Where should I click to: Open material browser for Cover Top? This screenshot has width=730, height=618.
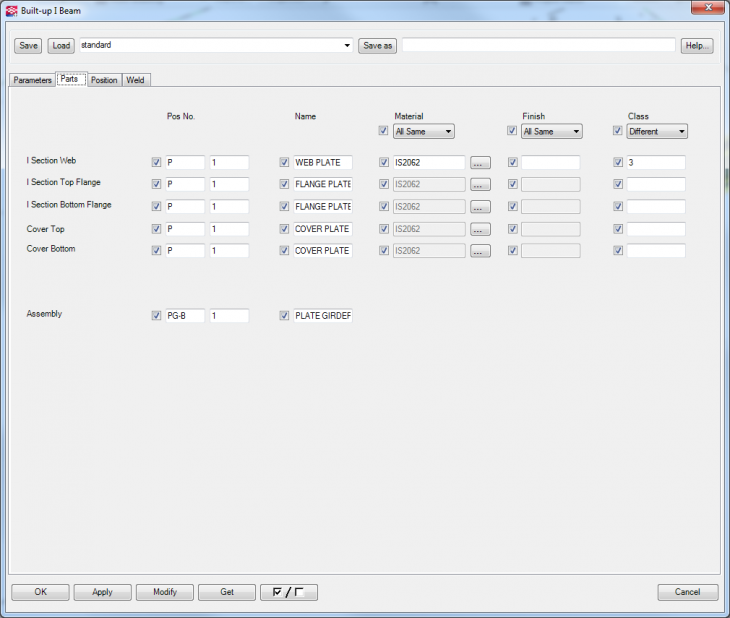(480, 229)
